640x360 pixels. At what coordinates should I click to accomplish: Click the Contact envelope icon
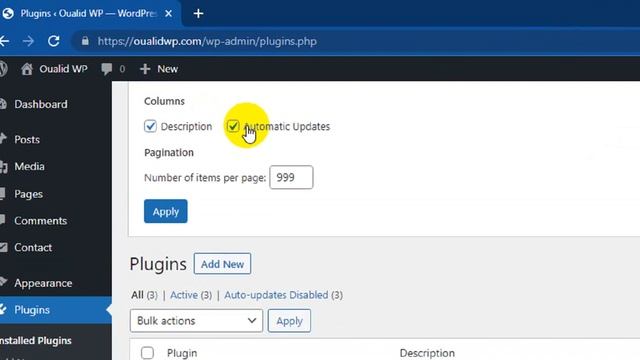tap(4, 247)
